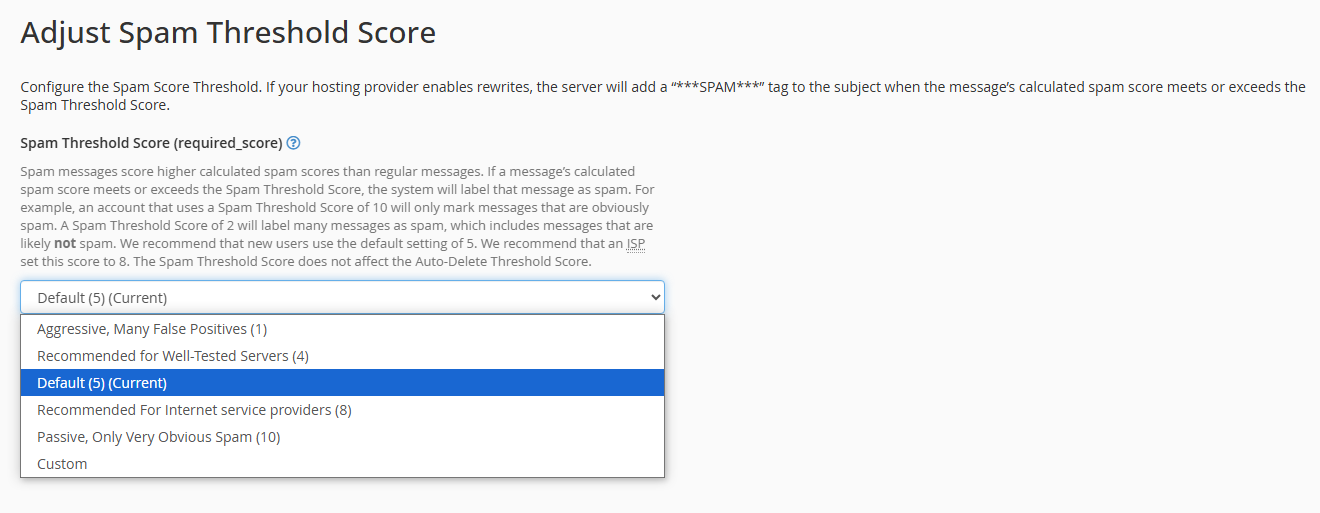The width and height of the screenshot is (1320, 513).
Task: Click the "Configure the Spam Score Threshold" sentence
Action: (x=140, y=87)
